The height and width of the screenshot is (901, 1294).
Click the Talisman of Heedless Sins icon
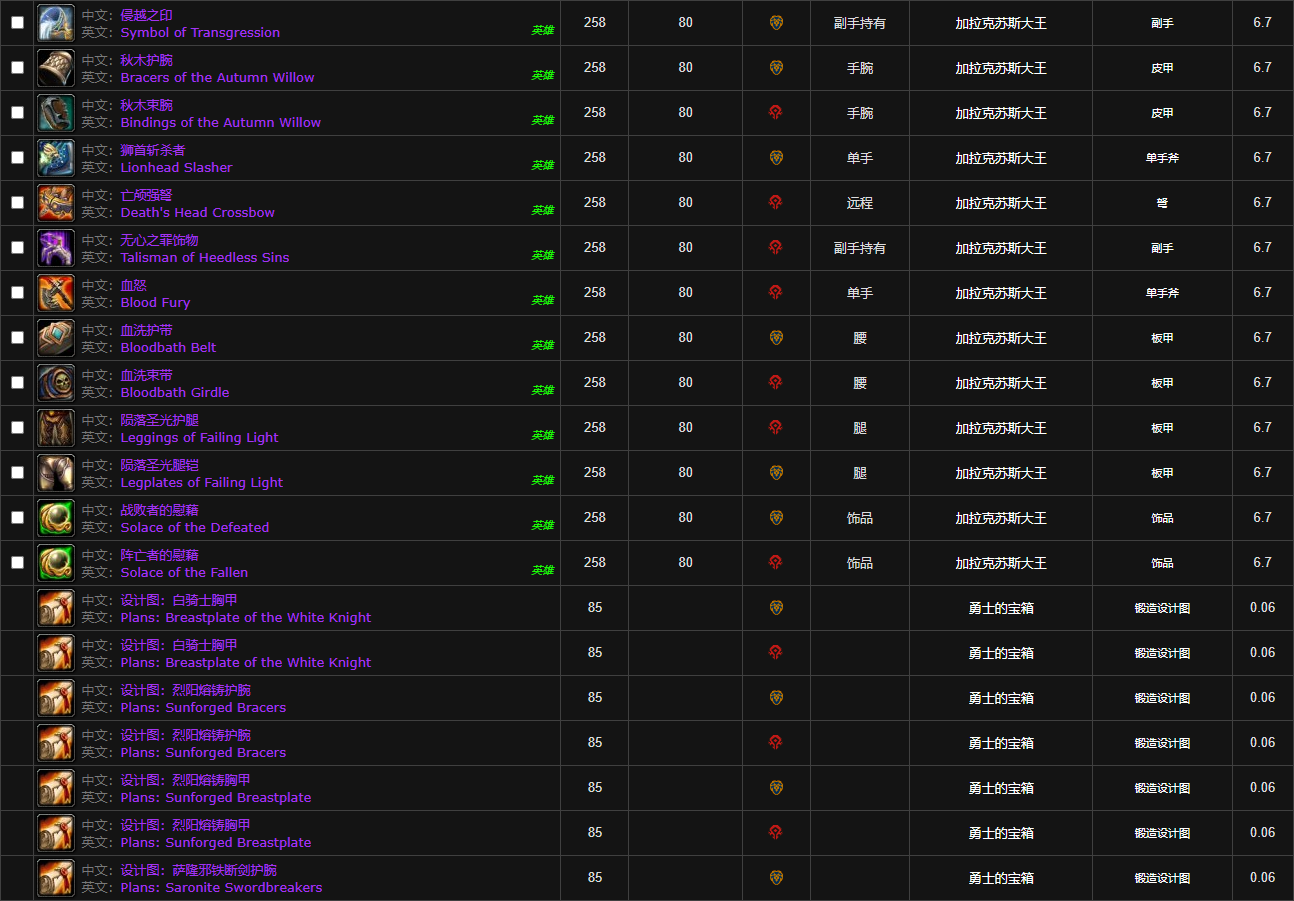tap(56, 248)
